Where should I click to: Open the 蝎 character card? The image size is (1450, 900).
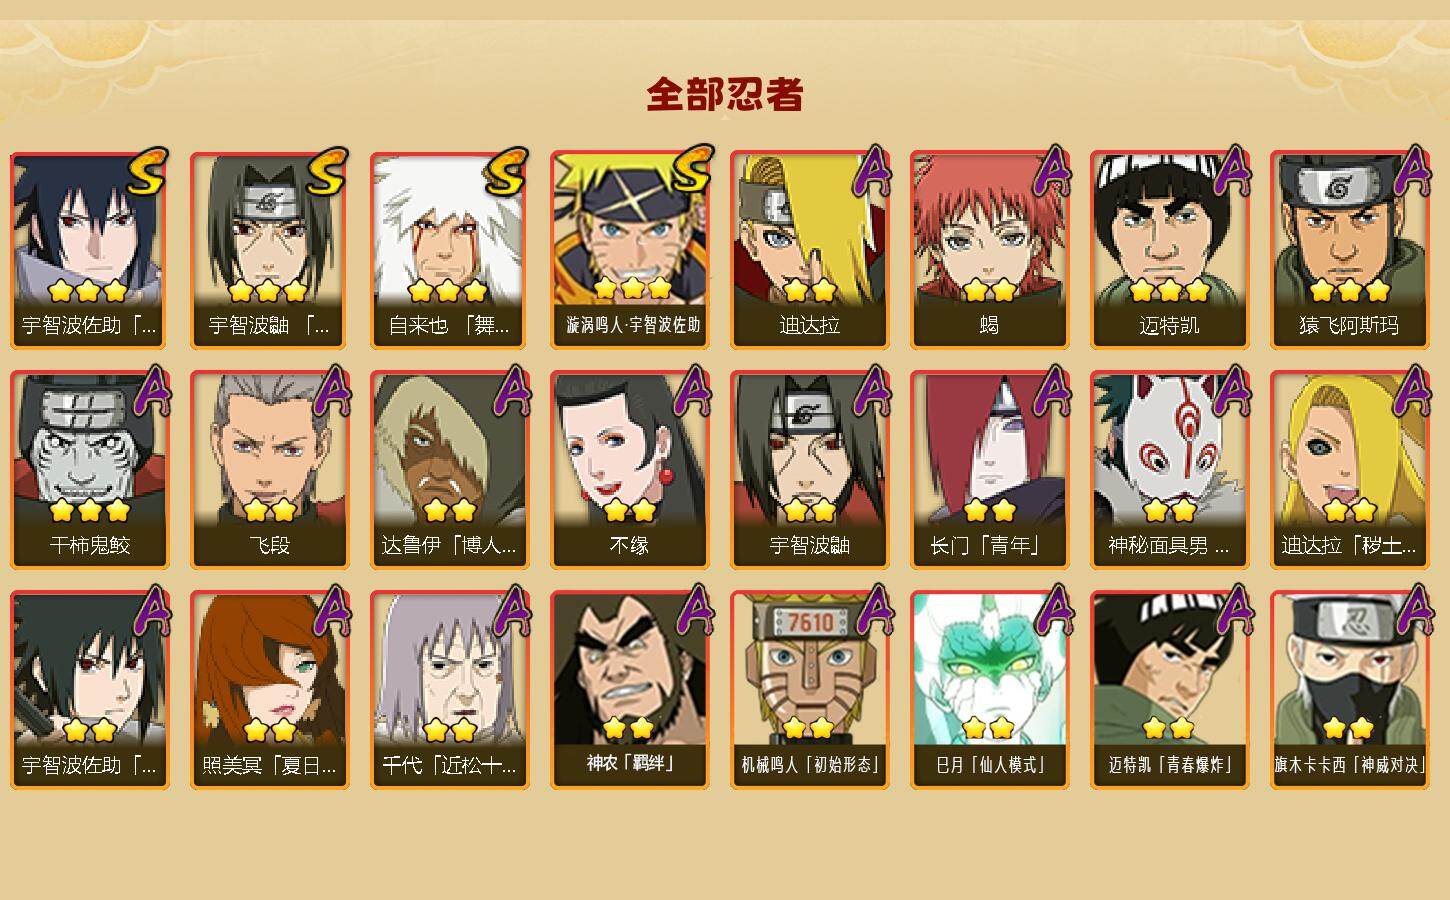pyautogui.click(x=990, y=250)
